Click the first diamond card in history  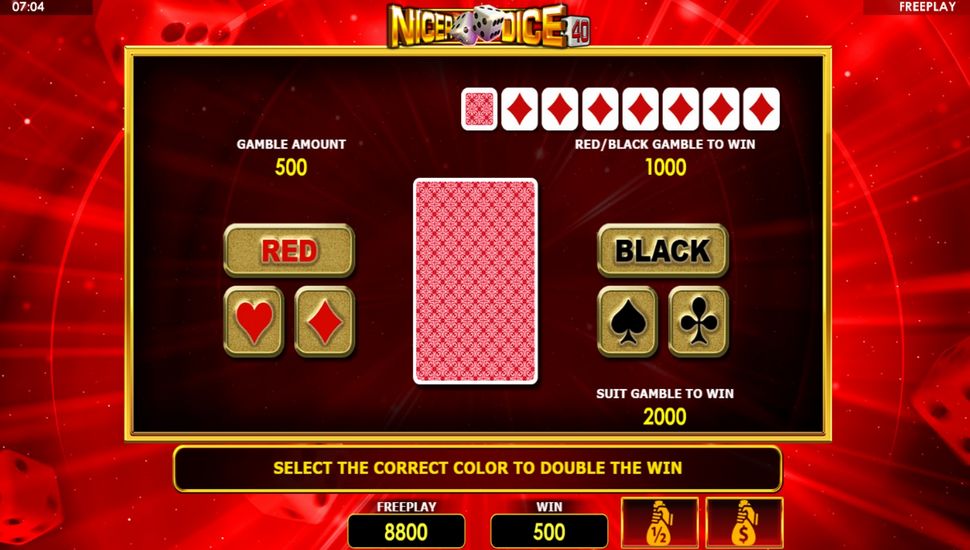click(x=520, y=109)
